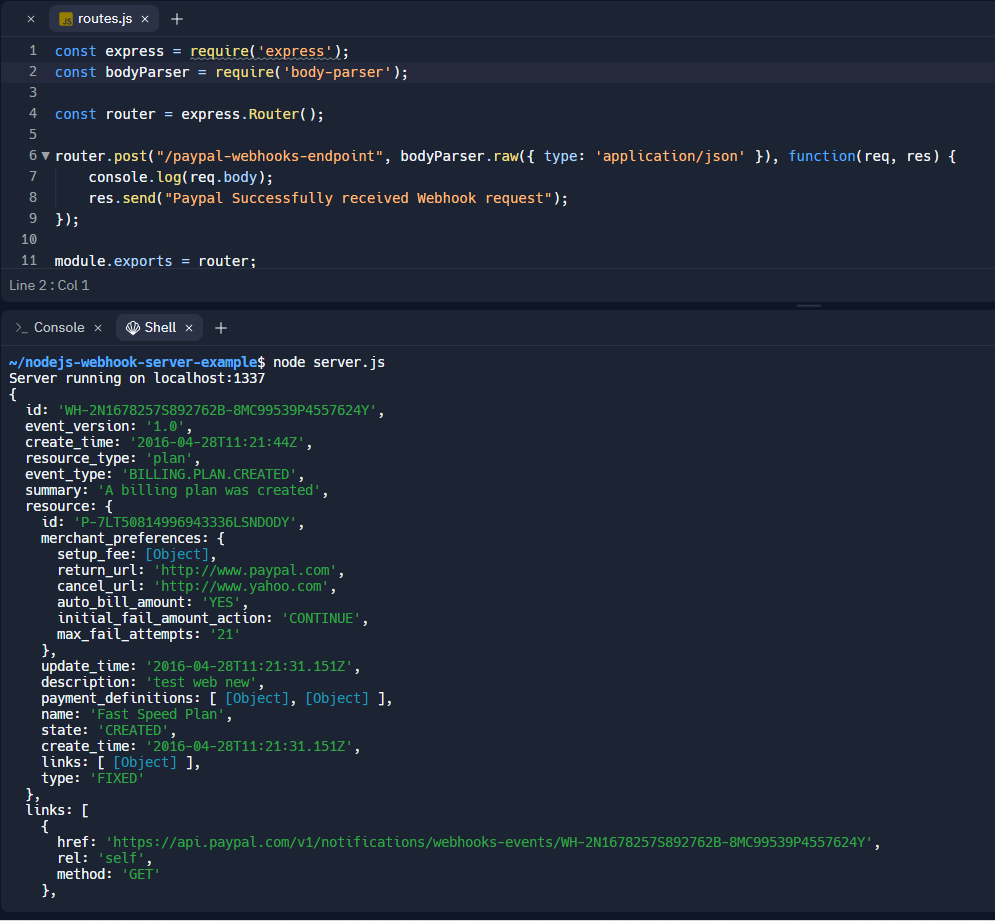This screenshot has height=921, width=995.
Task: Click [Object] inside resource links array
Action: [145, 762]
